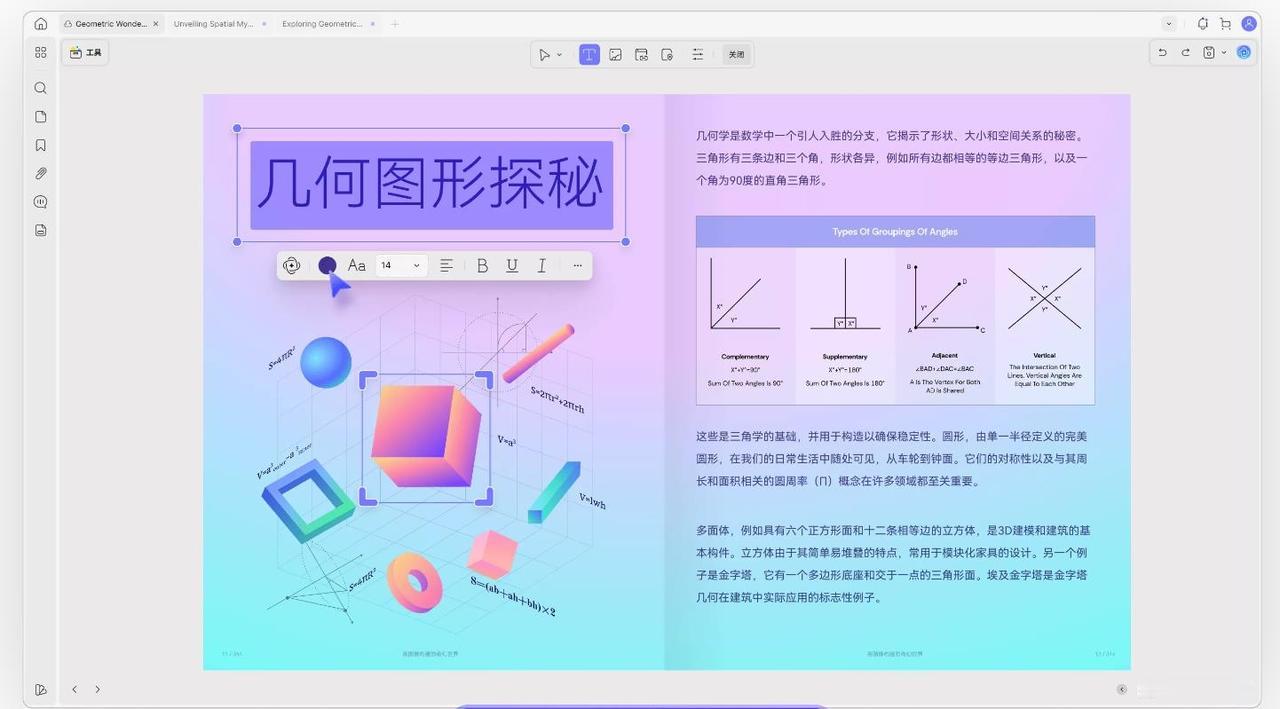Select the fourth edit tool, a page with a badge
This screenshot has width=1280, height=709.
(x=668, y=55)
